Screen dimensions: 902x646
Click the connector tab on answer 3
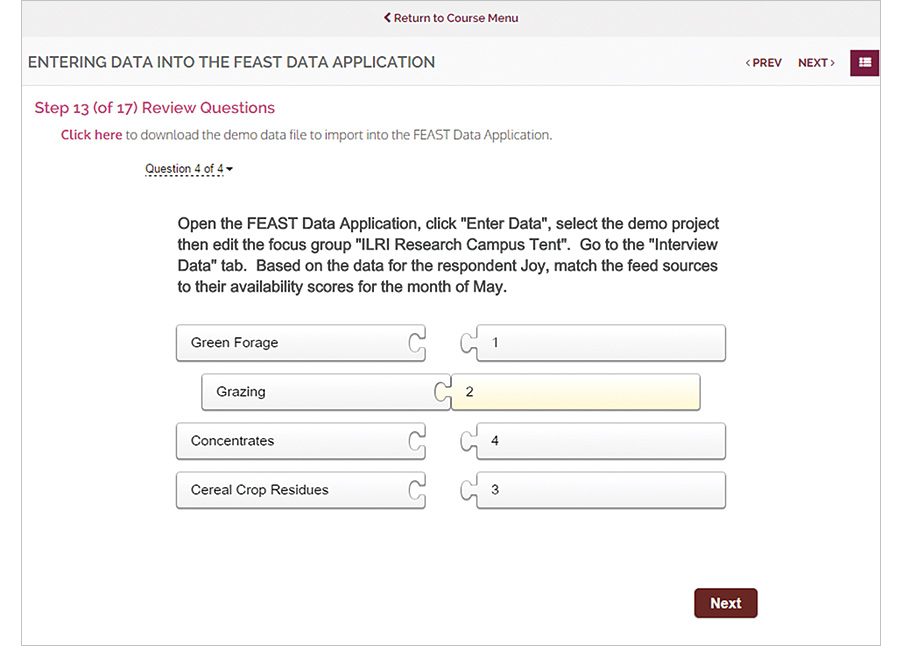point(467,490)
